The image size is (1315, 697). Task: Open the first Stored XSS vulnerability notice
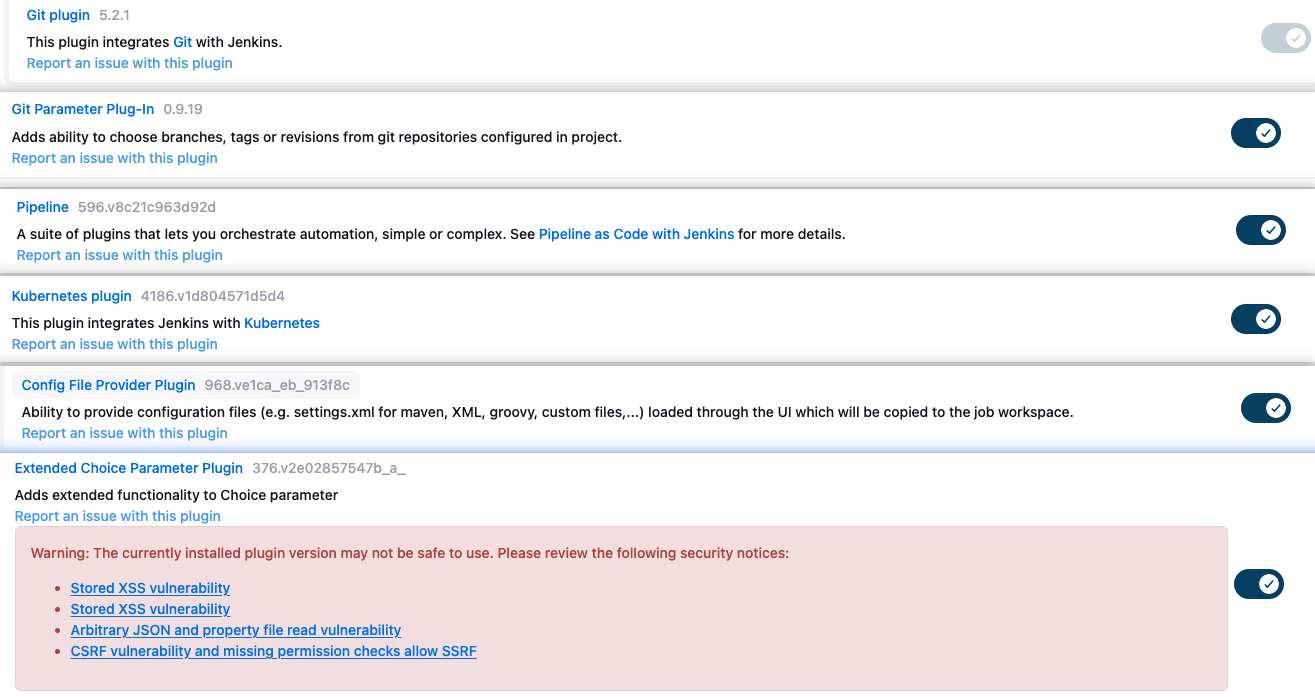(x=150, y=588)
